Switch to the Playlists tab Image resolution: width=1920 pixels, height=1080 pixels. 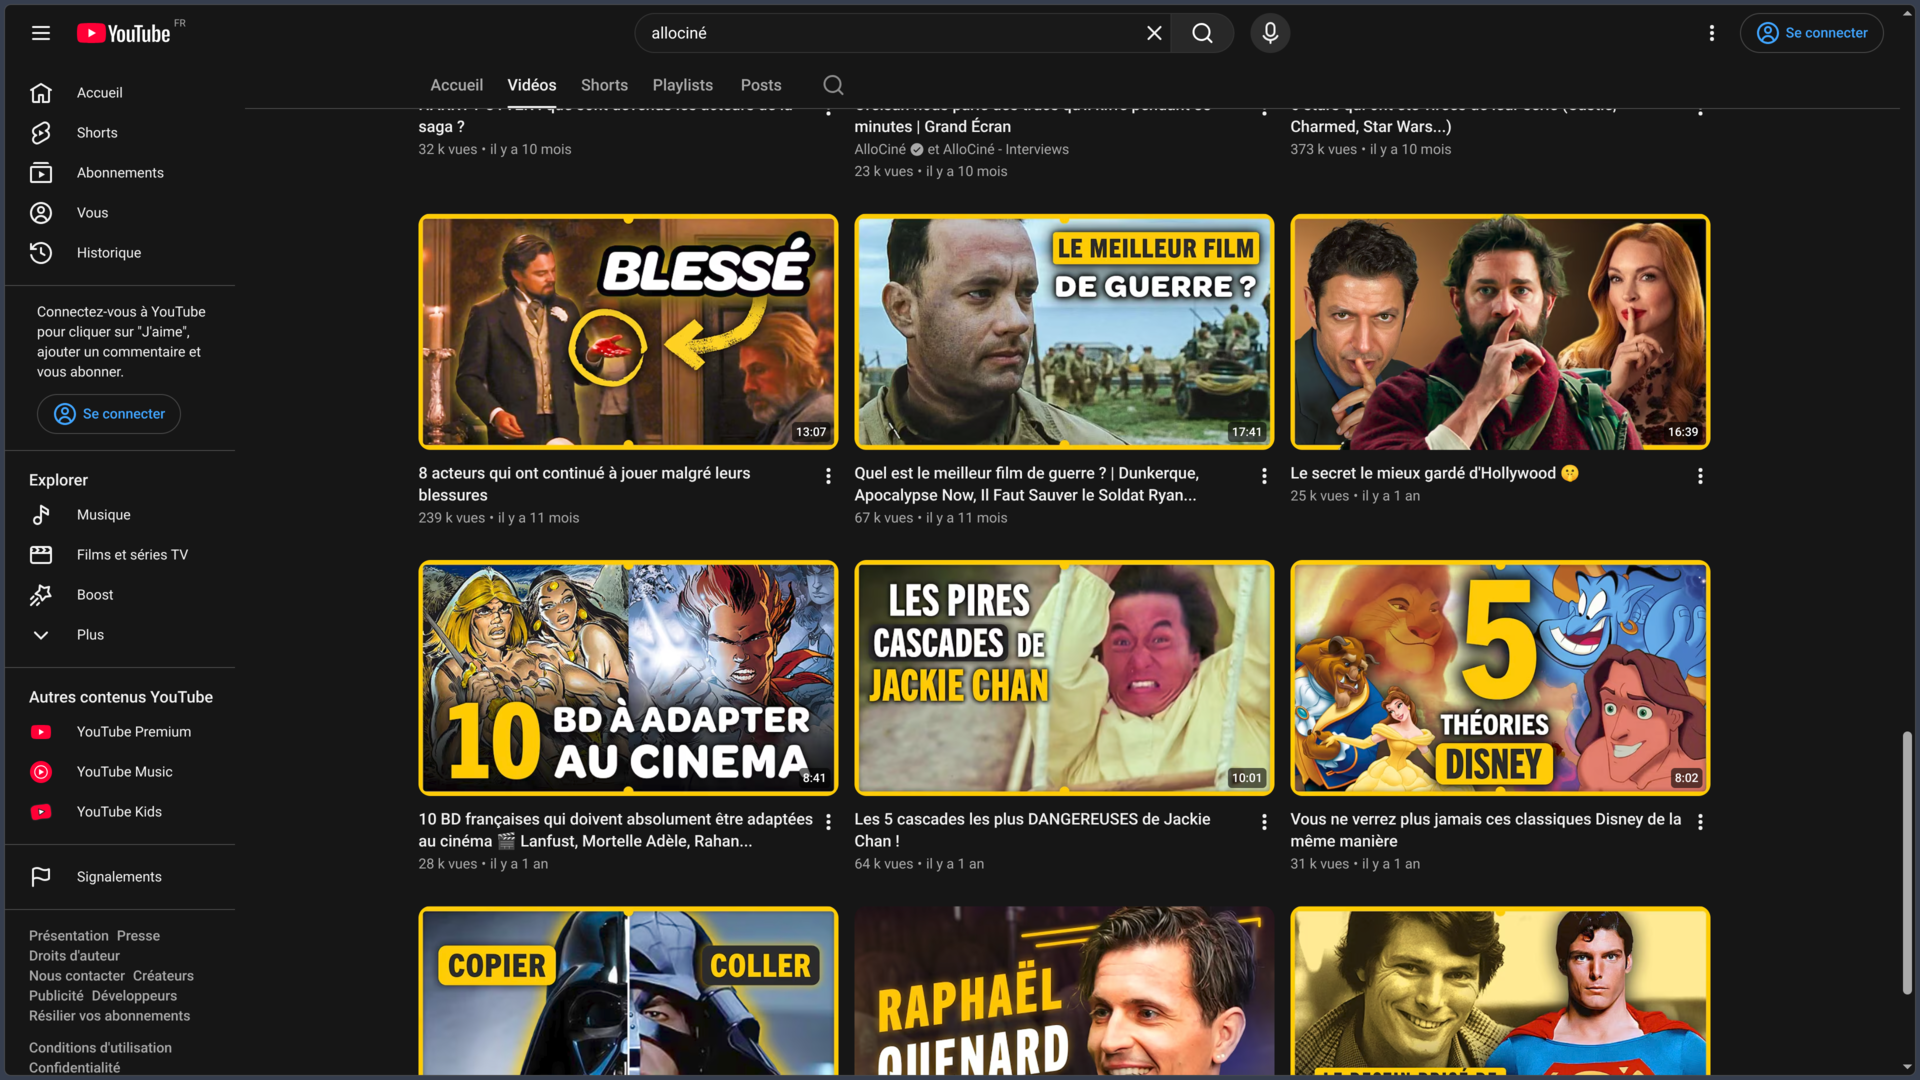[x=682, y=85]
